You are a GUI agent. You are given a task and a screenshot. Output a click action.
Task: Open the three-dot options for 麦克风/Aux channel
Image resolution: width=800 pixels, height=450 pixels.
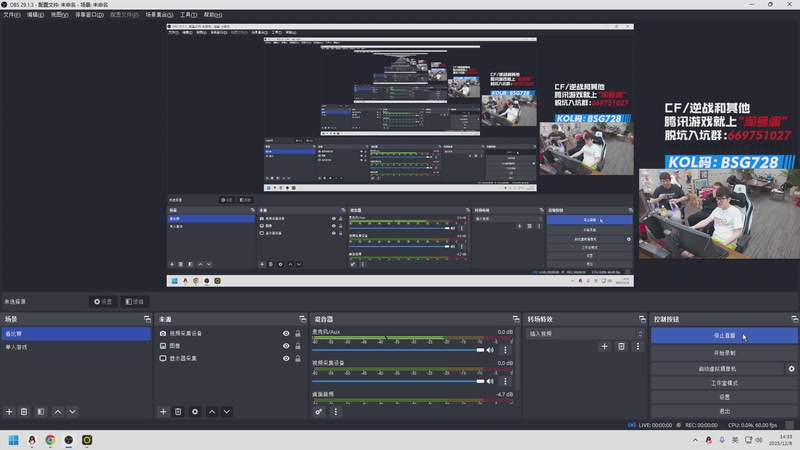(505, 350)
